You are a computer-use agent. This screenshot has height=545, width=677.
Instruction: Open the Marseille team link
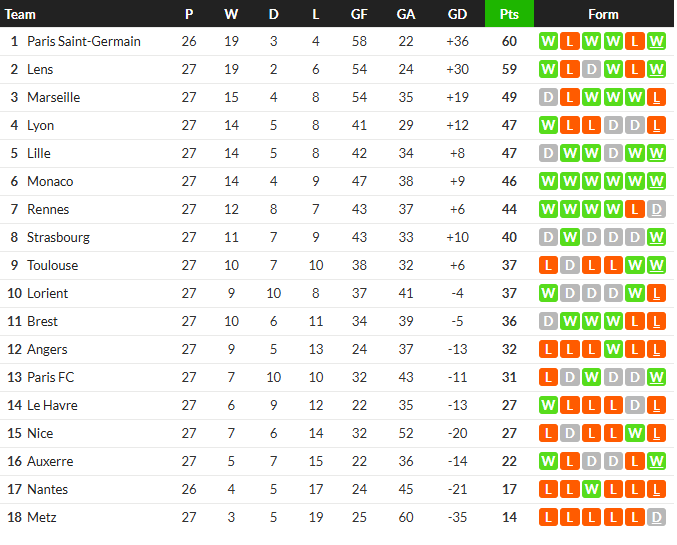point(54,98)
